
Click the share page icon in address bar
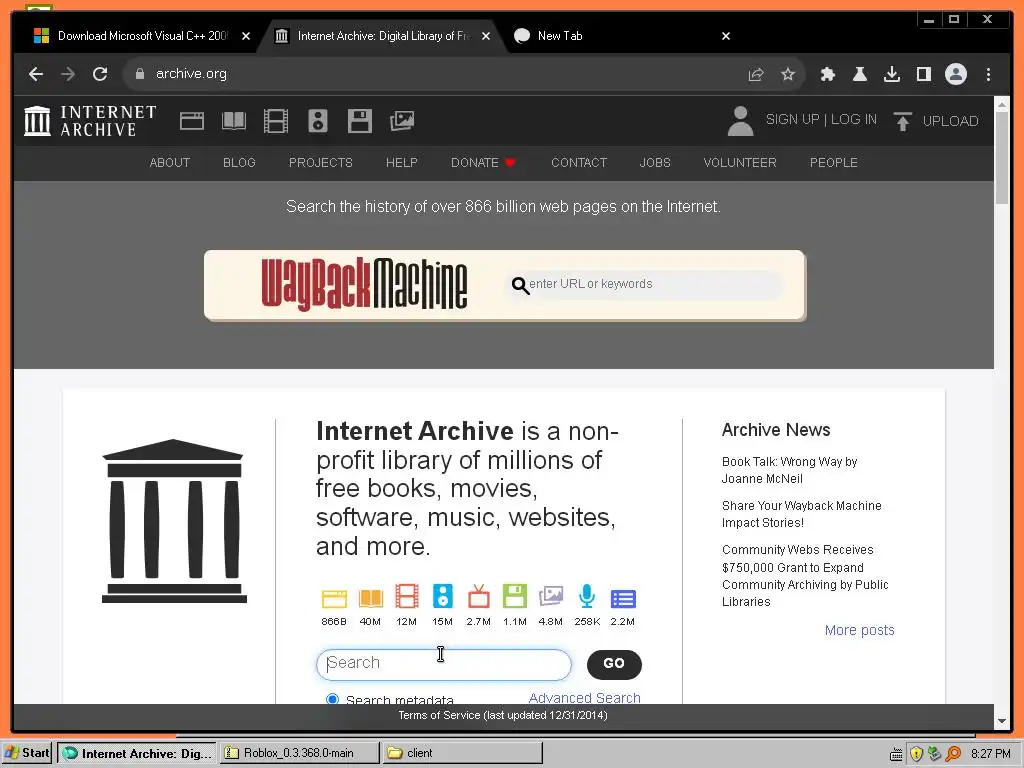click(756, 74)
